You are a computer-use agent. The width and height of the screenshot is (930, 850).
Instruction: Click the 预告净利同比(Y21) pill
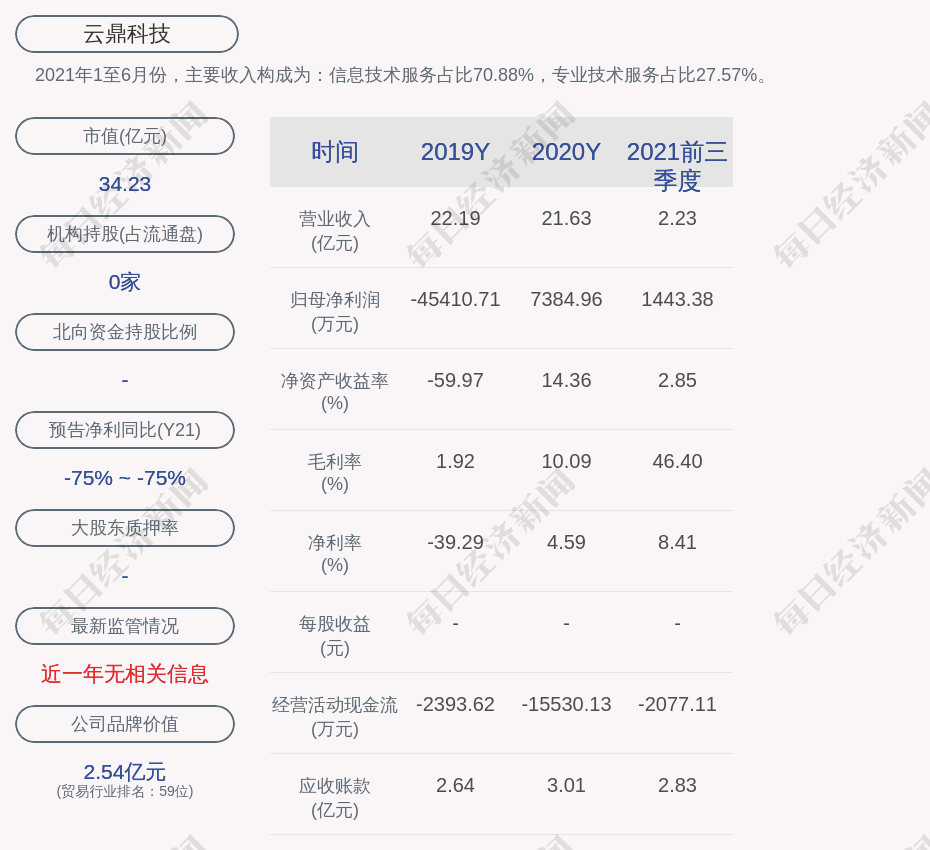125,430
